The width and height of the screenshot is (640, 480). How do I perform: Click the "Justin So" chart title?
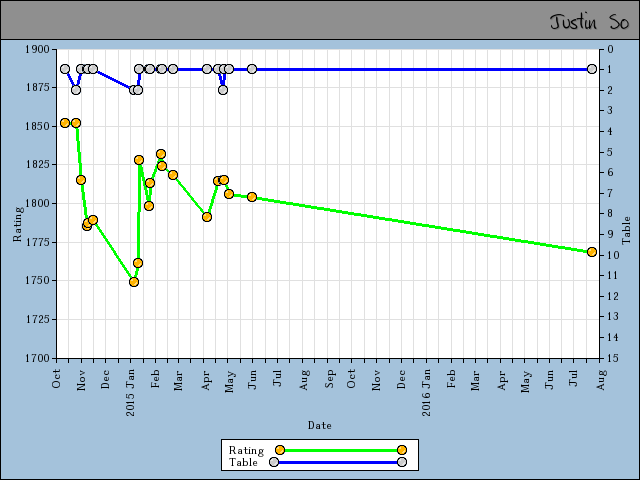point(589,21)
